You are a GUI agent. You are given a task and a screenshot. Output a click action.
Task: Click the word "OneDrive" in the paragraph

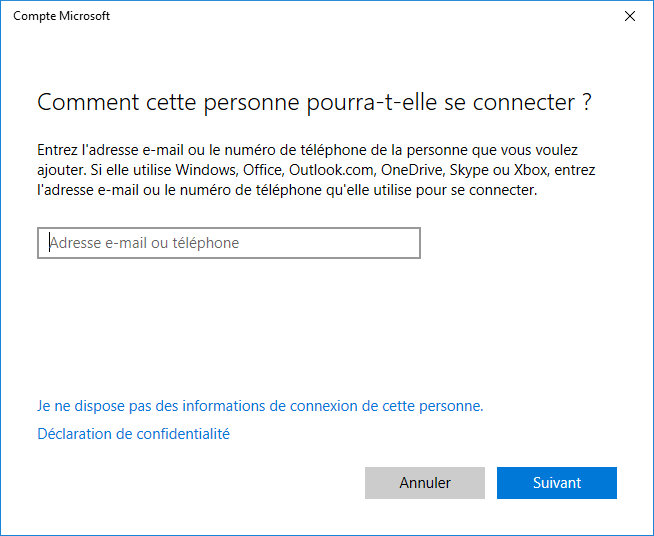pyautogui.click(x=413, y=170)
